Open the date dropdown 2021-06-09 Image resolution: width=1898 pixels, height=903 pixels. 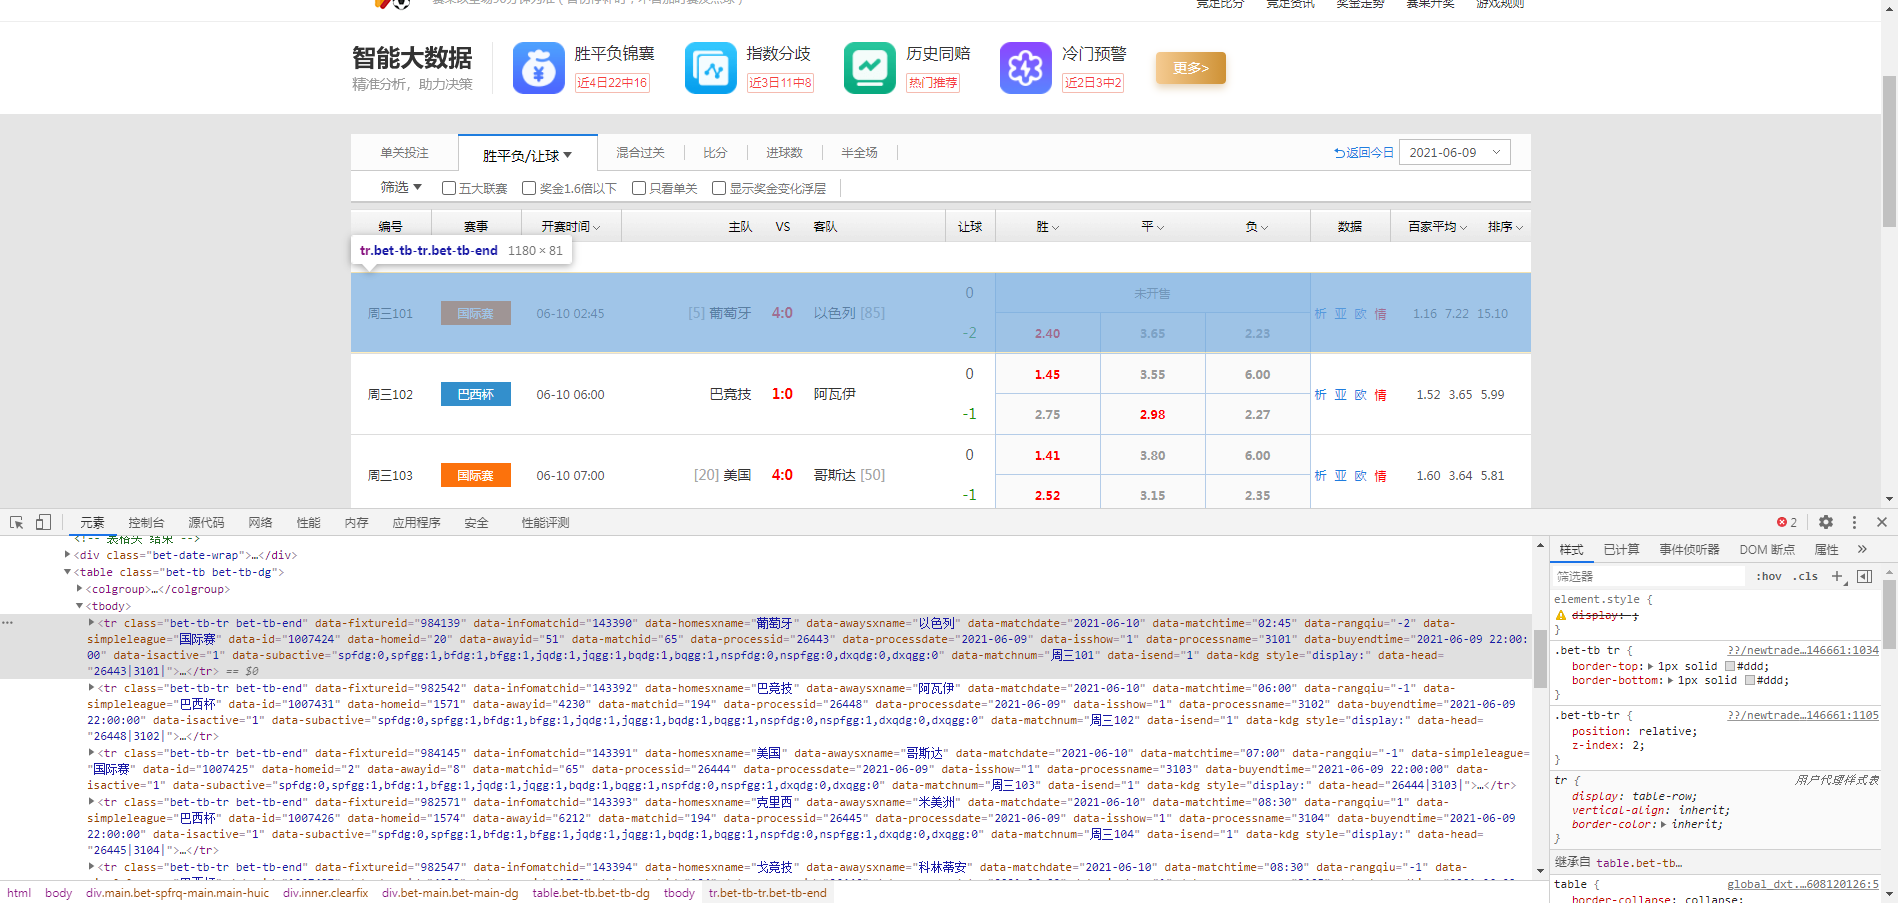1455,152
